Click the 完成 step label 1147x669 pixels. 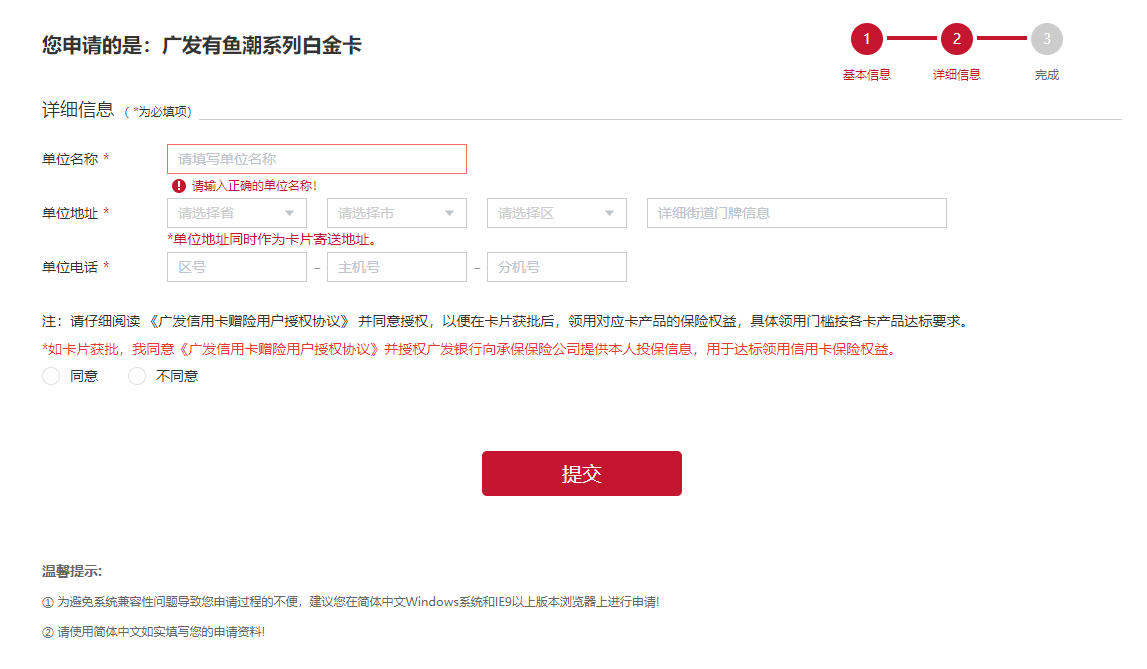click(1047, 75)
